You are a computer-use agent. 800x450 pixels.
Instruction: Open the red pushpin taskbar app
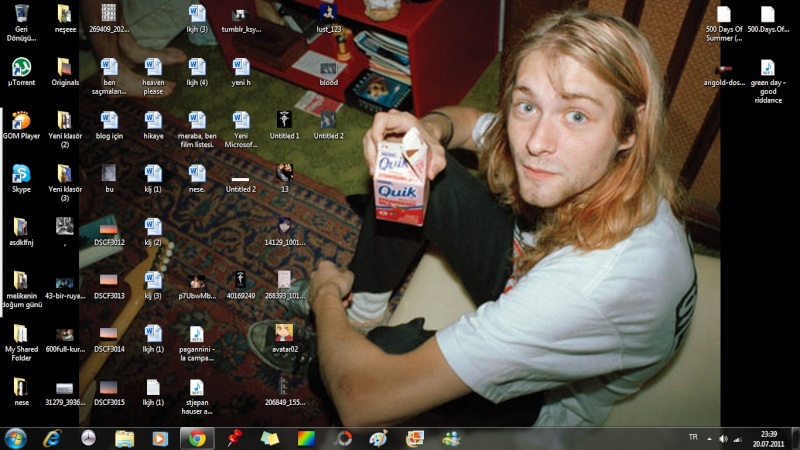pyautogui.click(x=234, y=438)
